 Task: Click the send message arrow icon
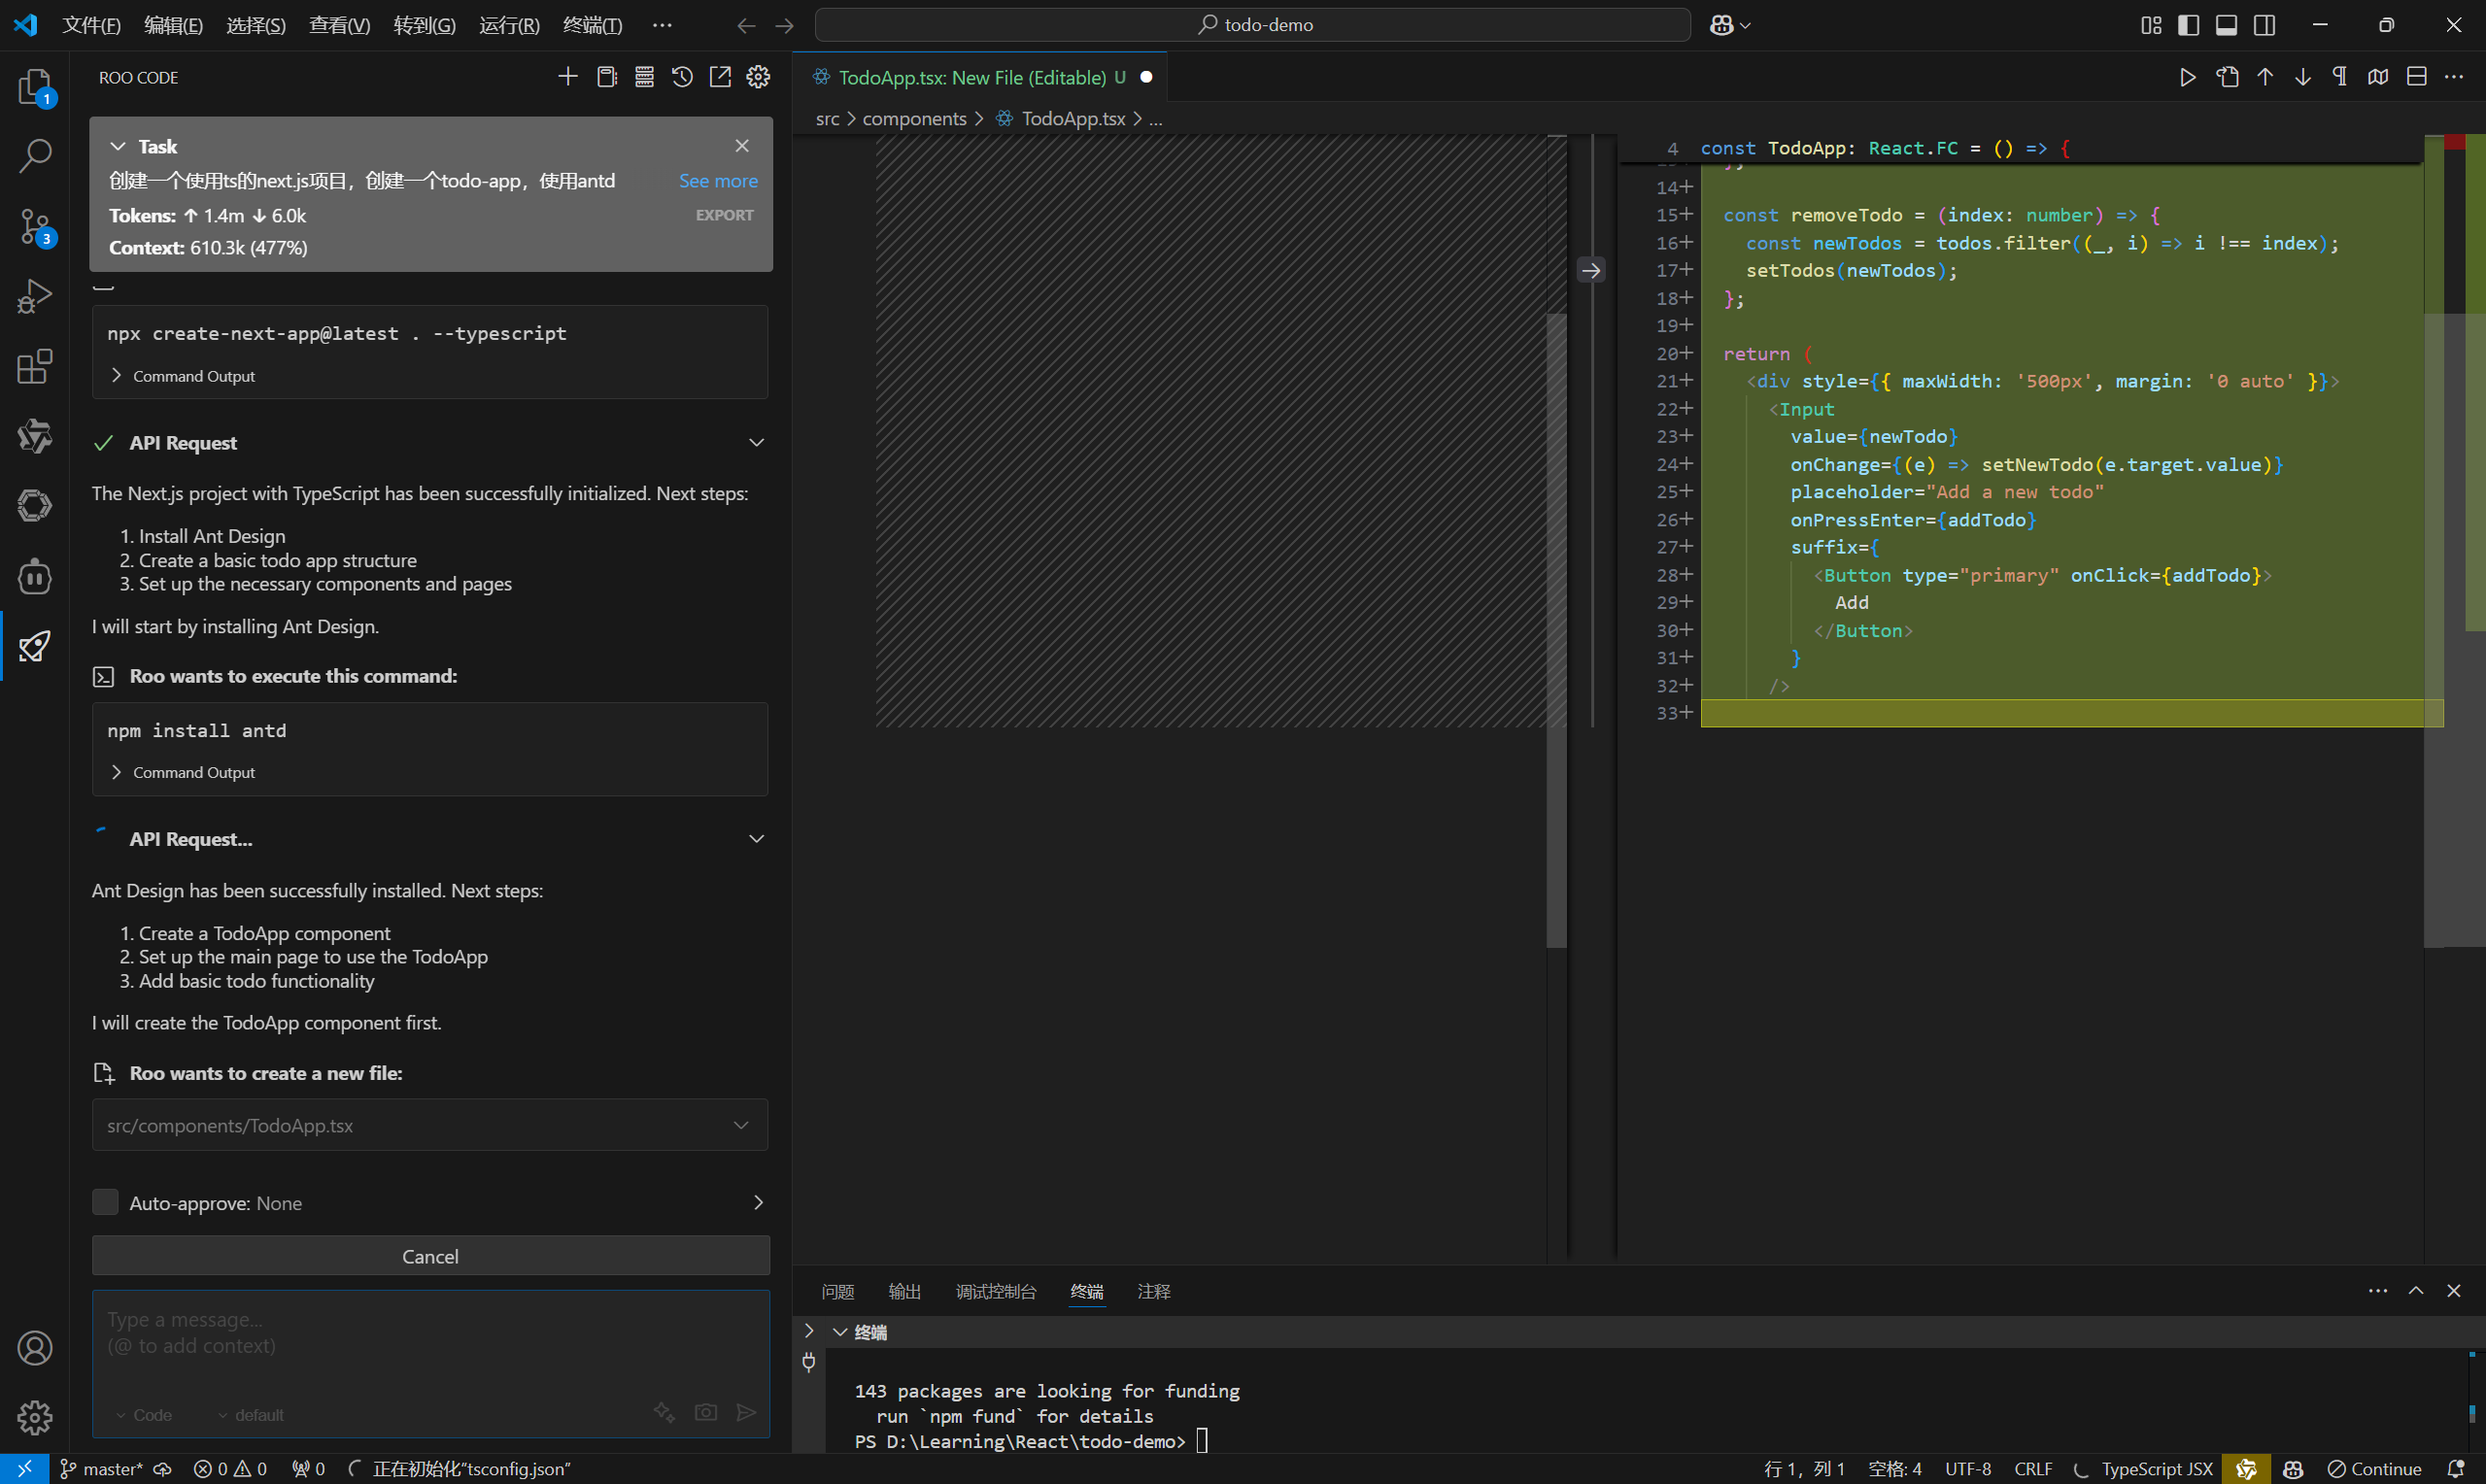(746, 1412)
